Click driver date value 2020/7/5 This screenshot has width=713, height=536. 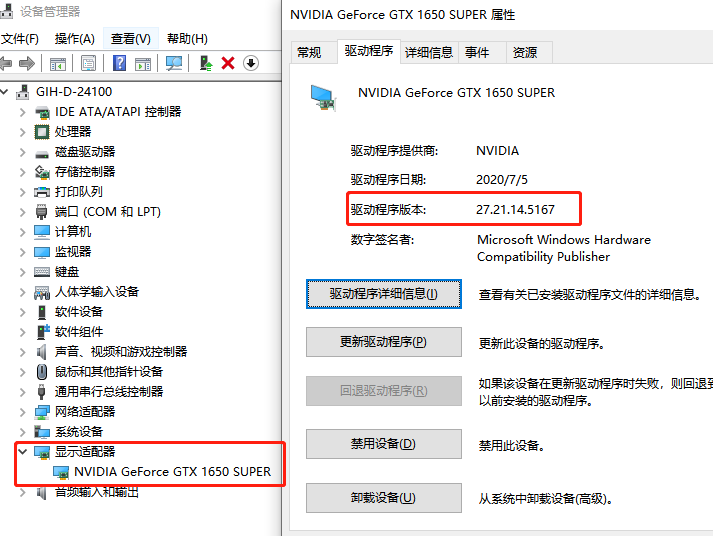click(x=502, y=180)
